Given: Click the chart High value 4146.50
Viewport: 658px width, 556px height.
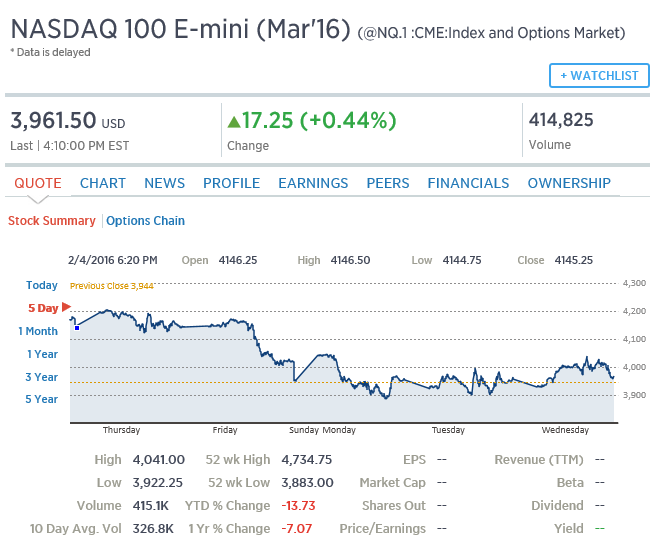Looking at the screenshot, I should 350,260.
